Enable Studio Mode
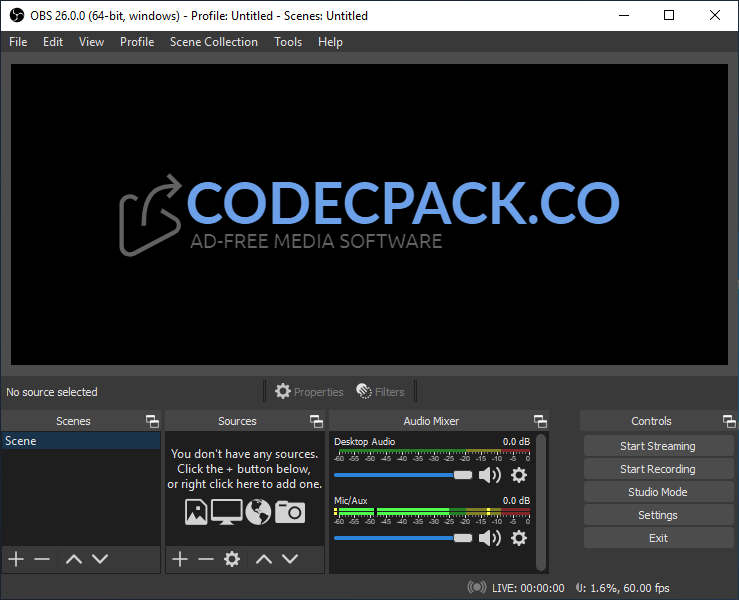Viewport: 739px width, 600px height. (x=658, y=492)
